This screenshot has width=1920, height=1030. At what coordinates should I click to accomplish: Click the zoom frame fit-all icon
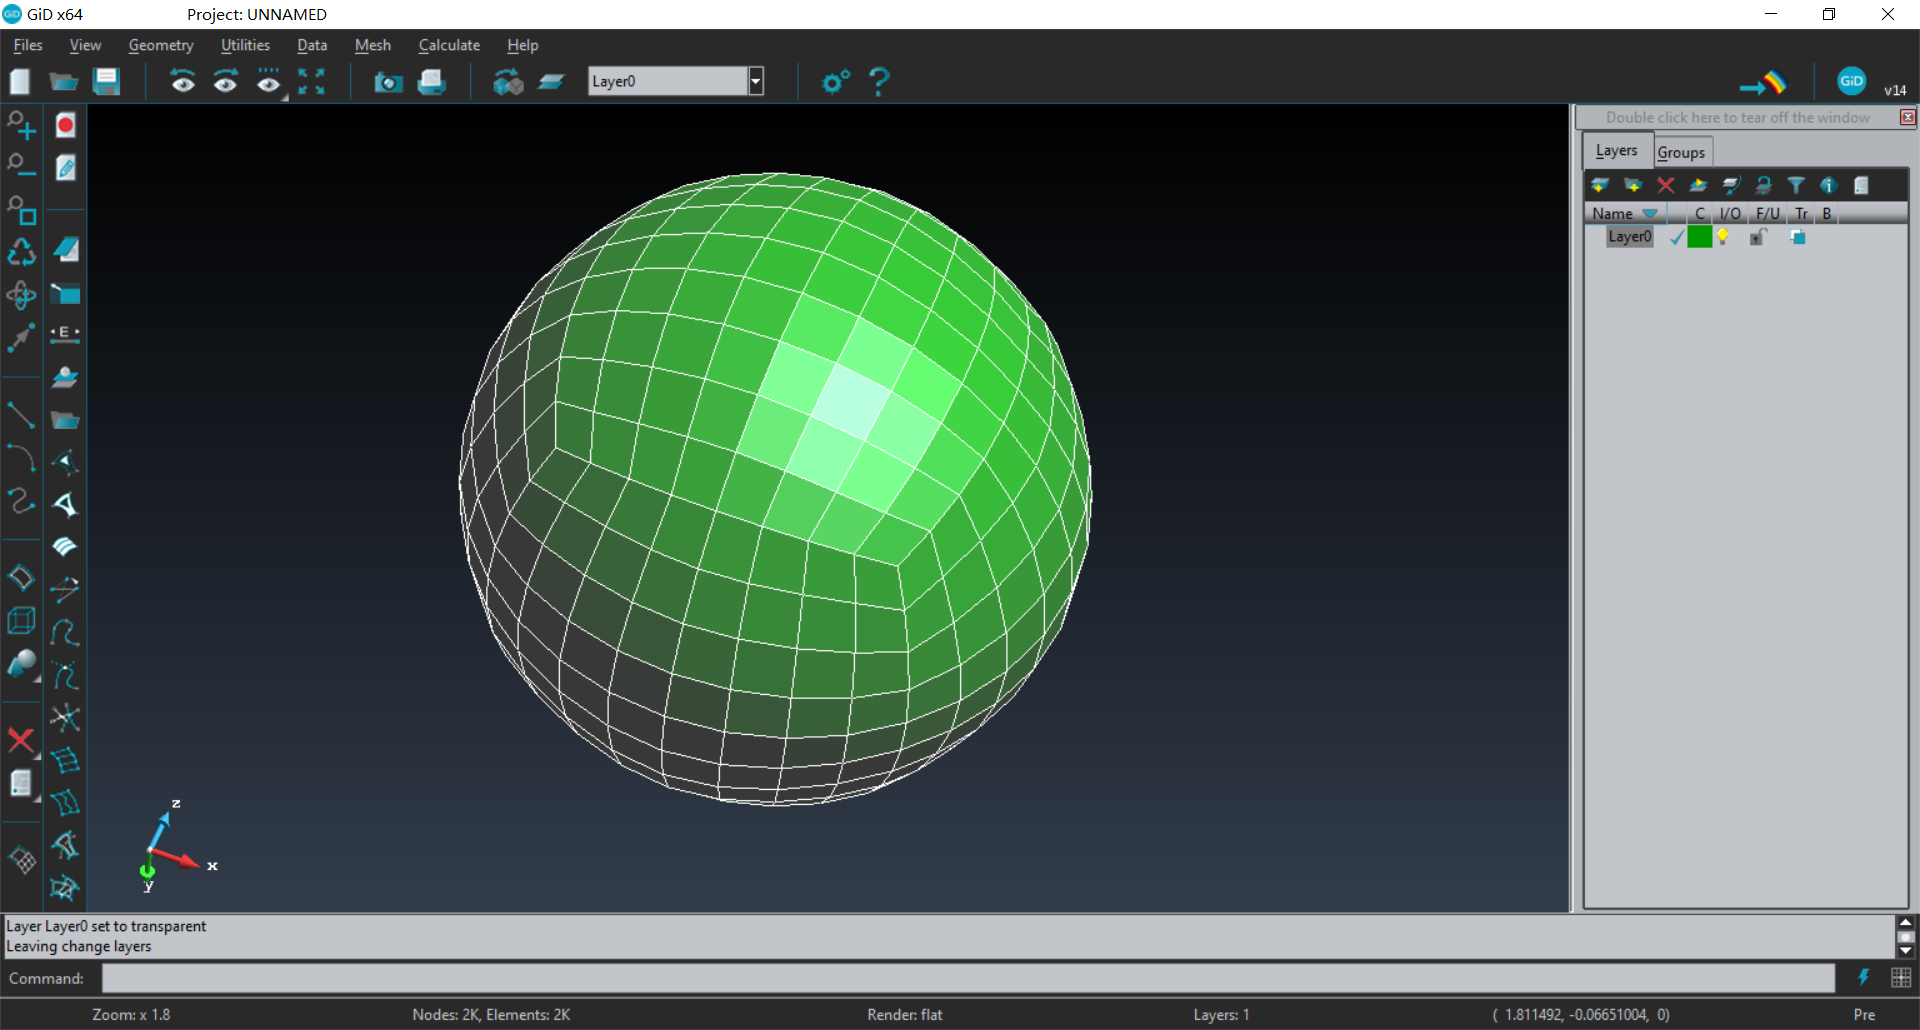pos(312,82)
